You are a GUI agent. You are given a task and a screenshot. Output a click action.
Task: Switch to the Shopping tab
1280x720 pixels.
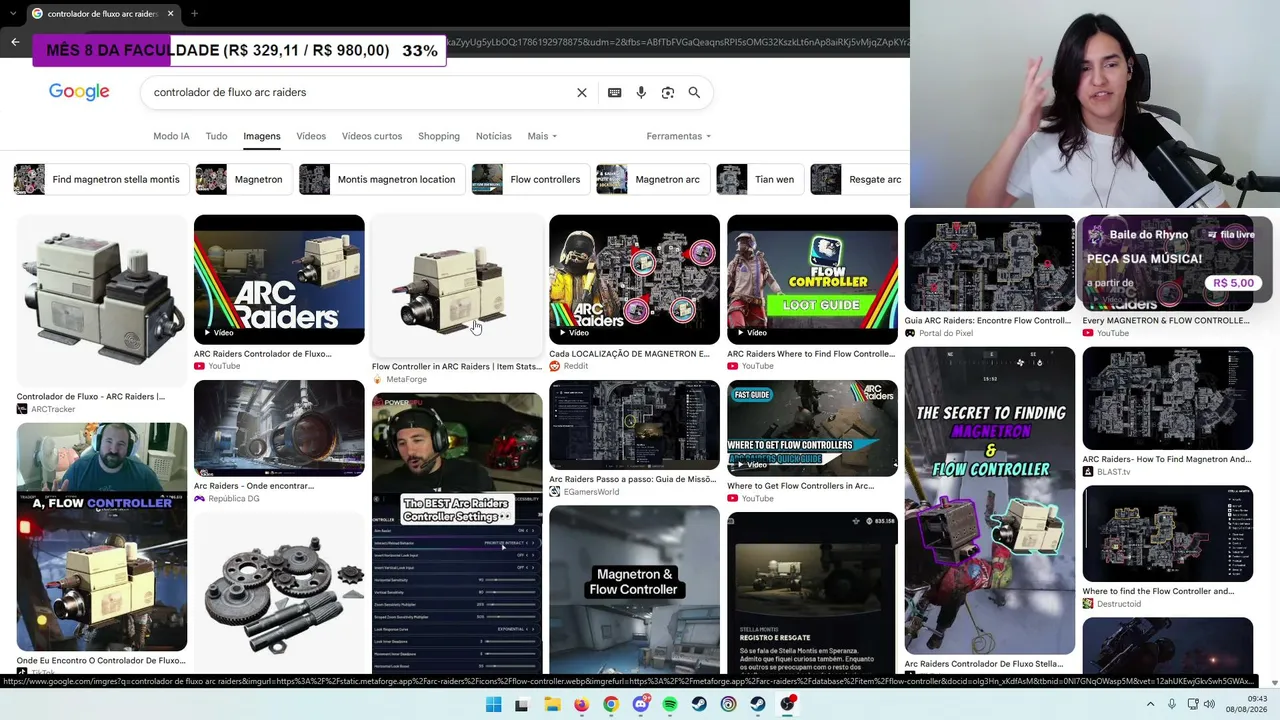click(x=439, y=136)
